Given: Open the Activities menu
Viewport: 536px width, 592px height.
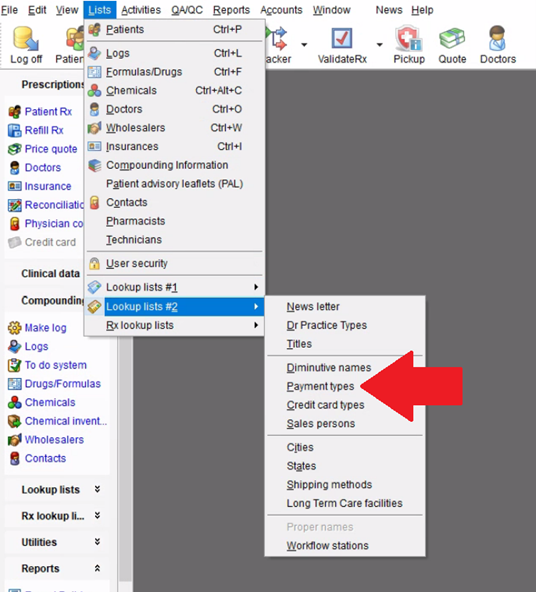Looking at the screenshot, I should point(141,10).
